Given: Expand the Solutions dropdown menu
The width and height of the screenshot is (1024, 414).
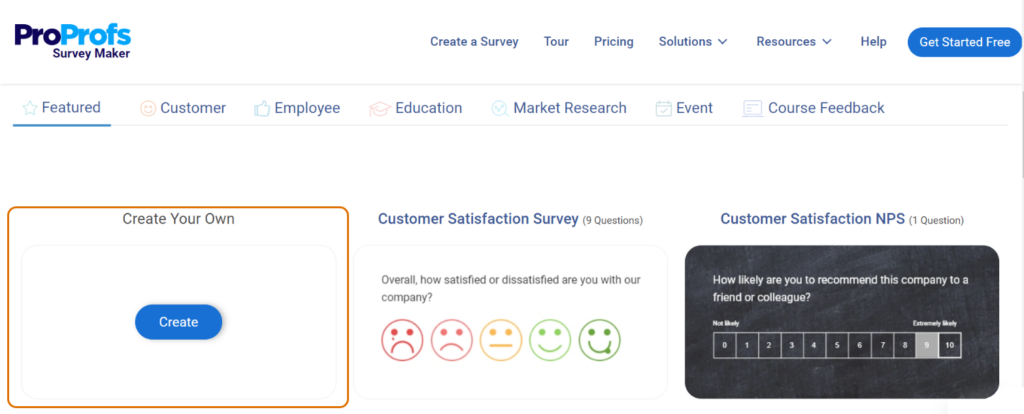Looking at the screenshot, I should 693,42.
